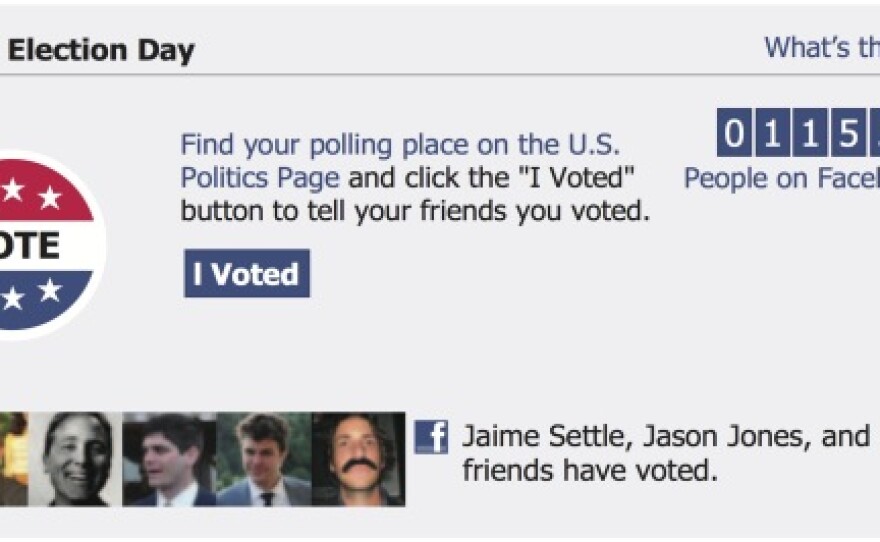880x542 pixels.
Task: Click the "Politics Page" link text
Action: coord(260,179)
